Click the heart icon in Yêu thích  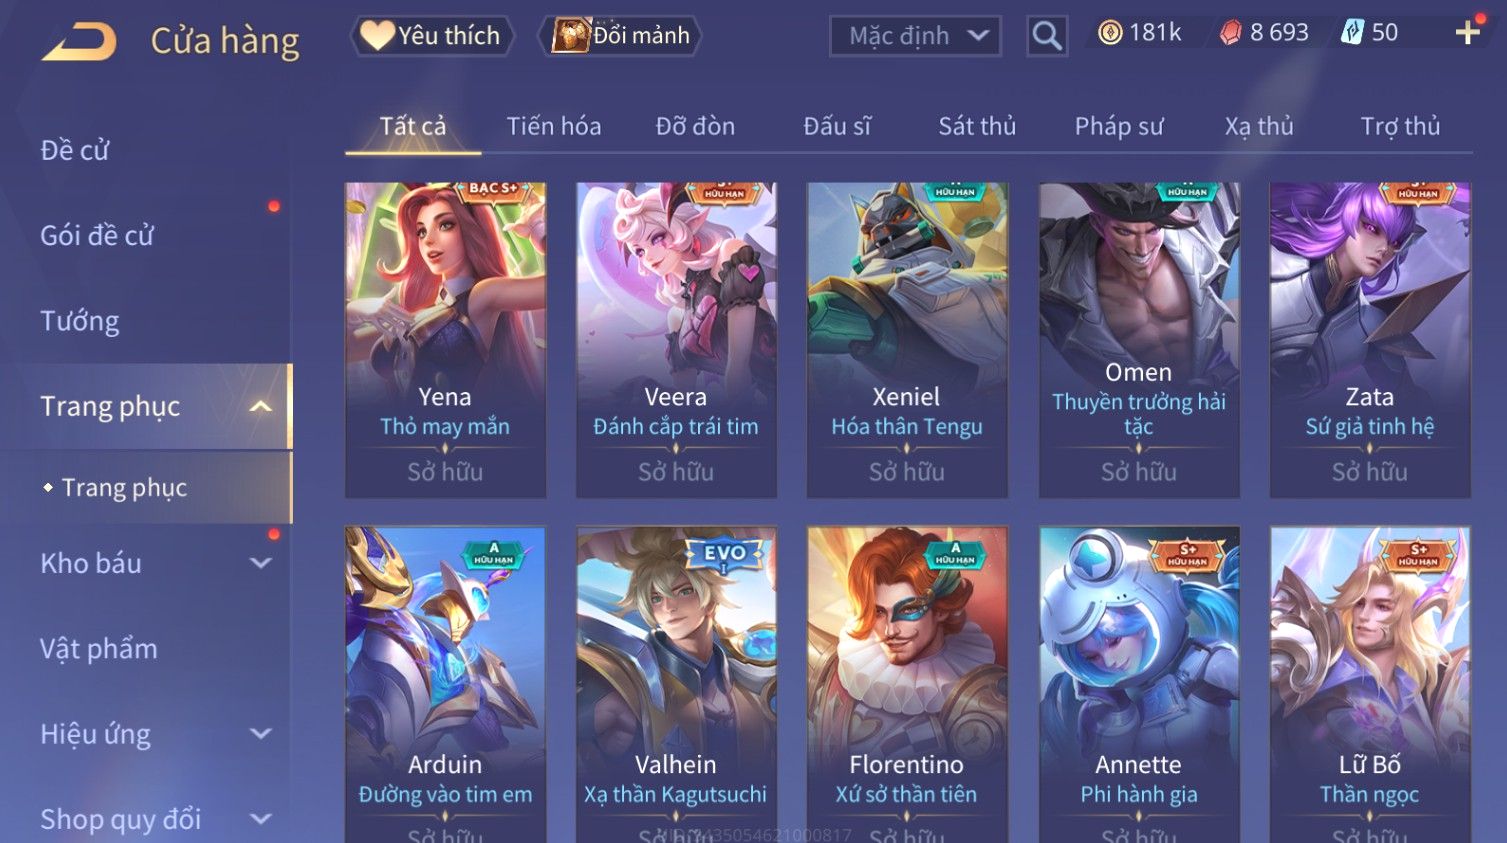tap(377, 35)
